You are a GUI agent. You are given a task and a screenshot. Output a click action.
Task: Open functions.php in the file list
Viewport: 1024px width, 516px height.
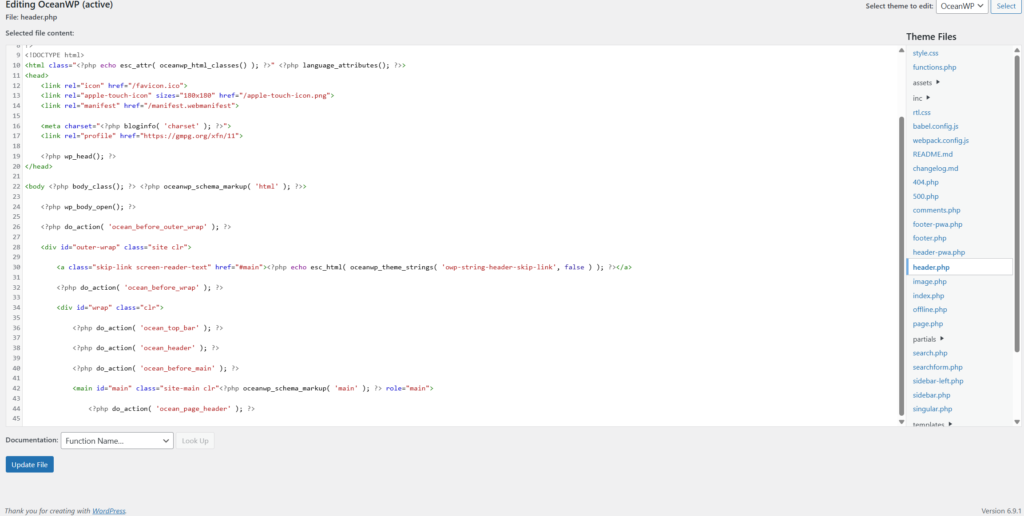[x=934, y=67]
